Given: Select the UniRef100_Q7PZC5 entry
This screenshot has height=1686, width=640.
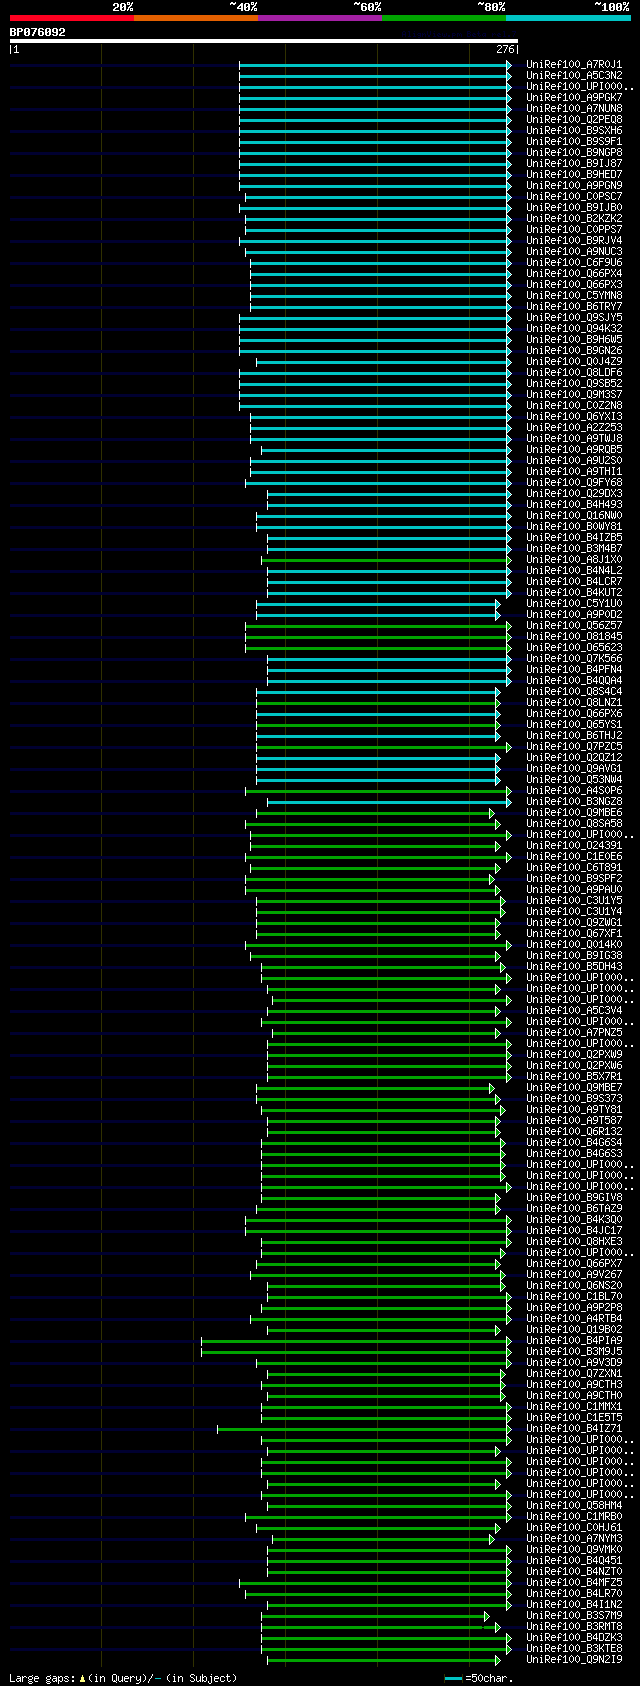Looking at the screenshot, I should tap(574, 747).
